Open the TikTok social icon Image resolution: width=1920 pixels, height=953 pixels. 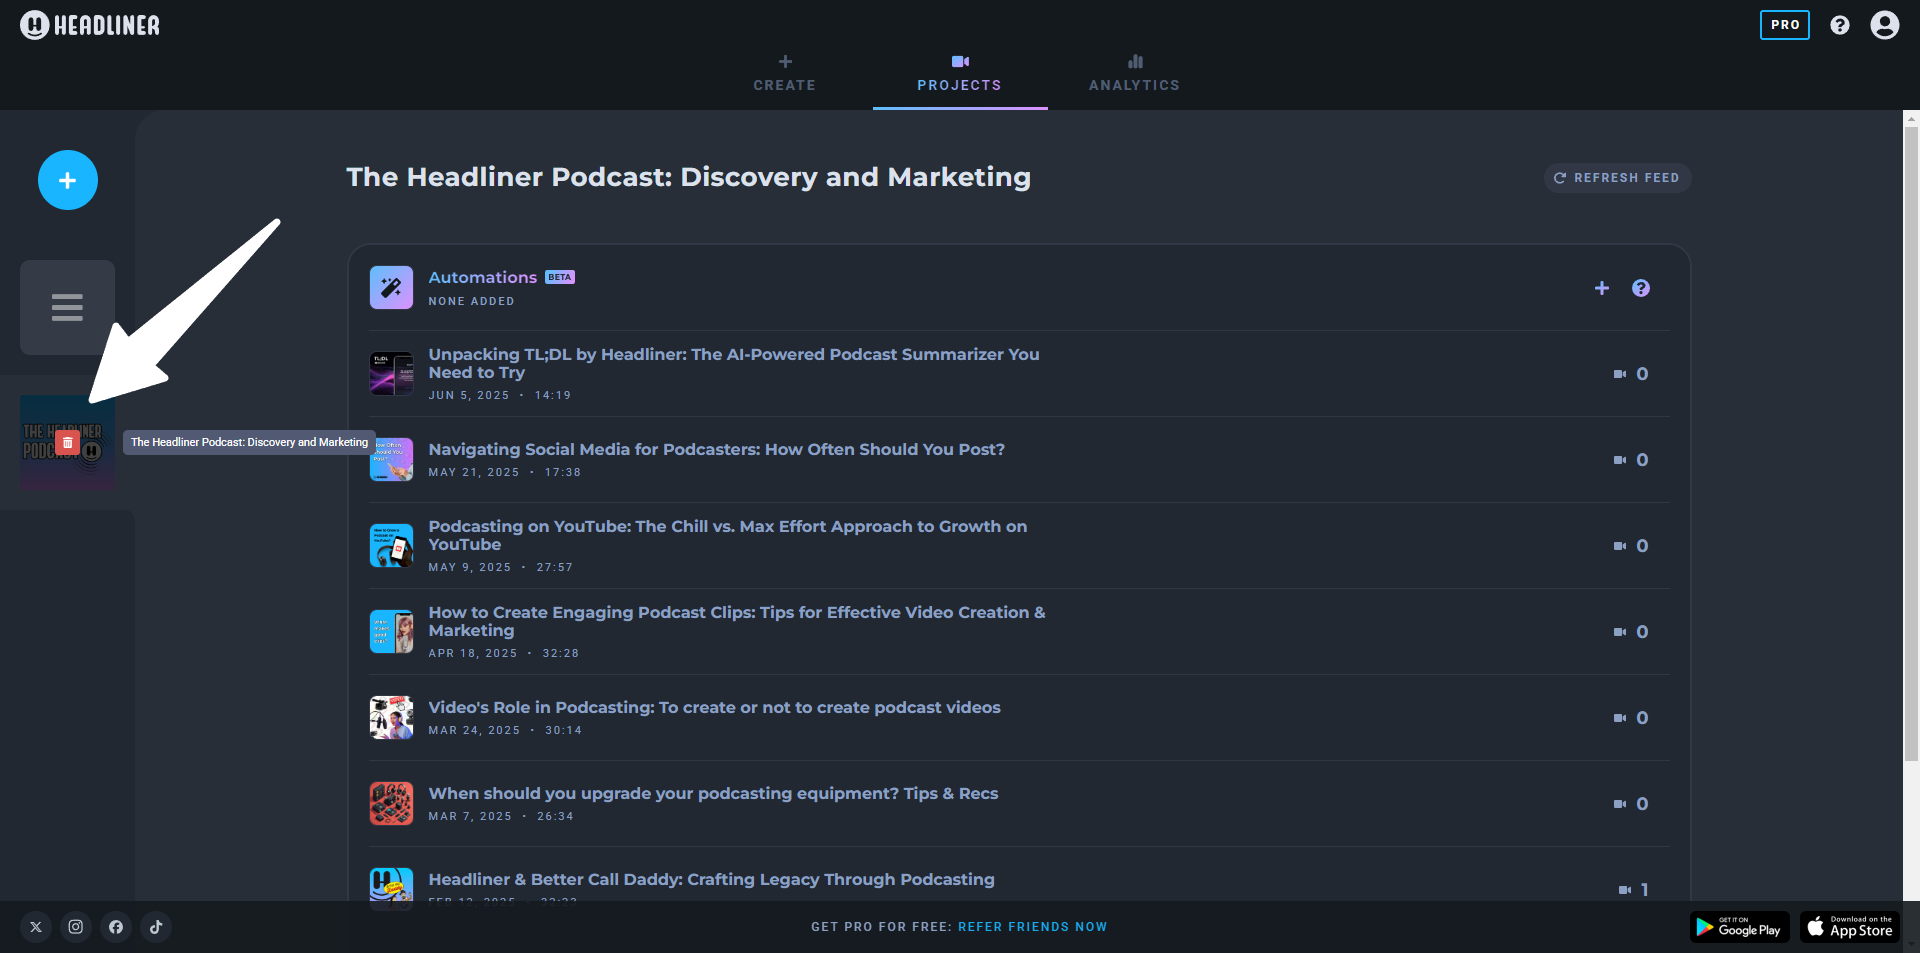tap(156, 927)
